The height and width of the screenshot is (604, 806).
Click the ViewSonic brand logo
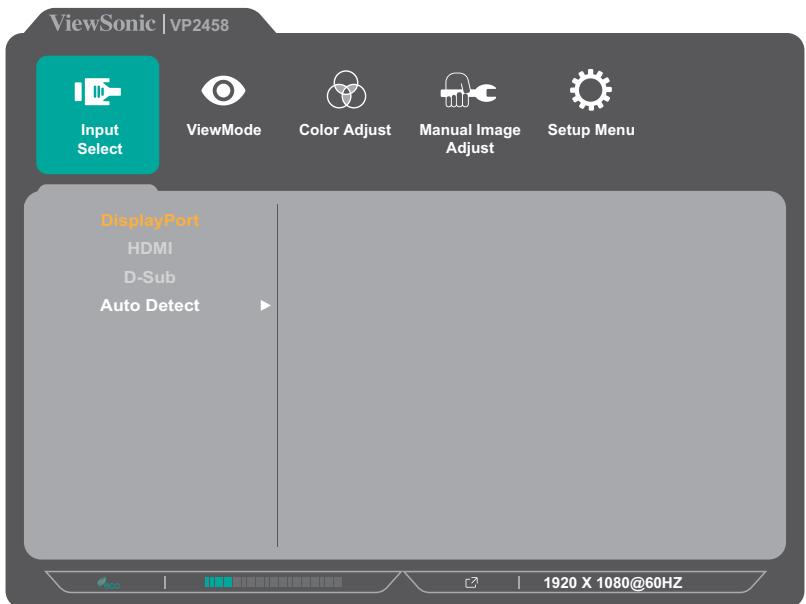point(102,24)
